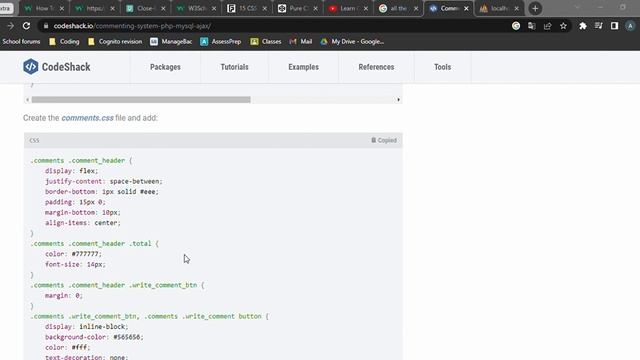Click the Google account icon in the address bar
The image size is (640, 360).
point(516,26)
